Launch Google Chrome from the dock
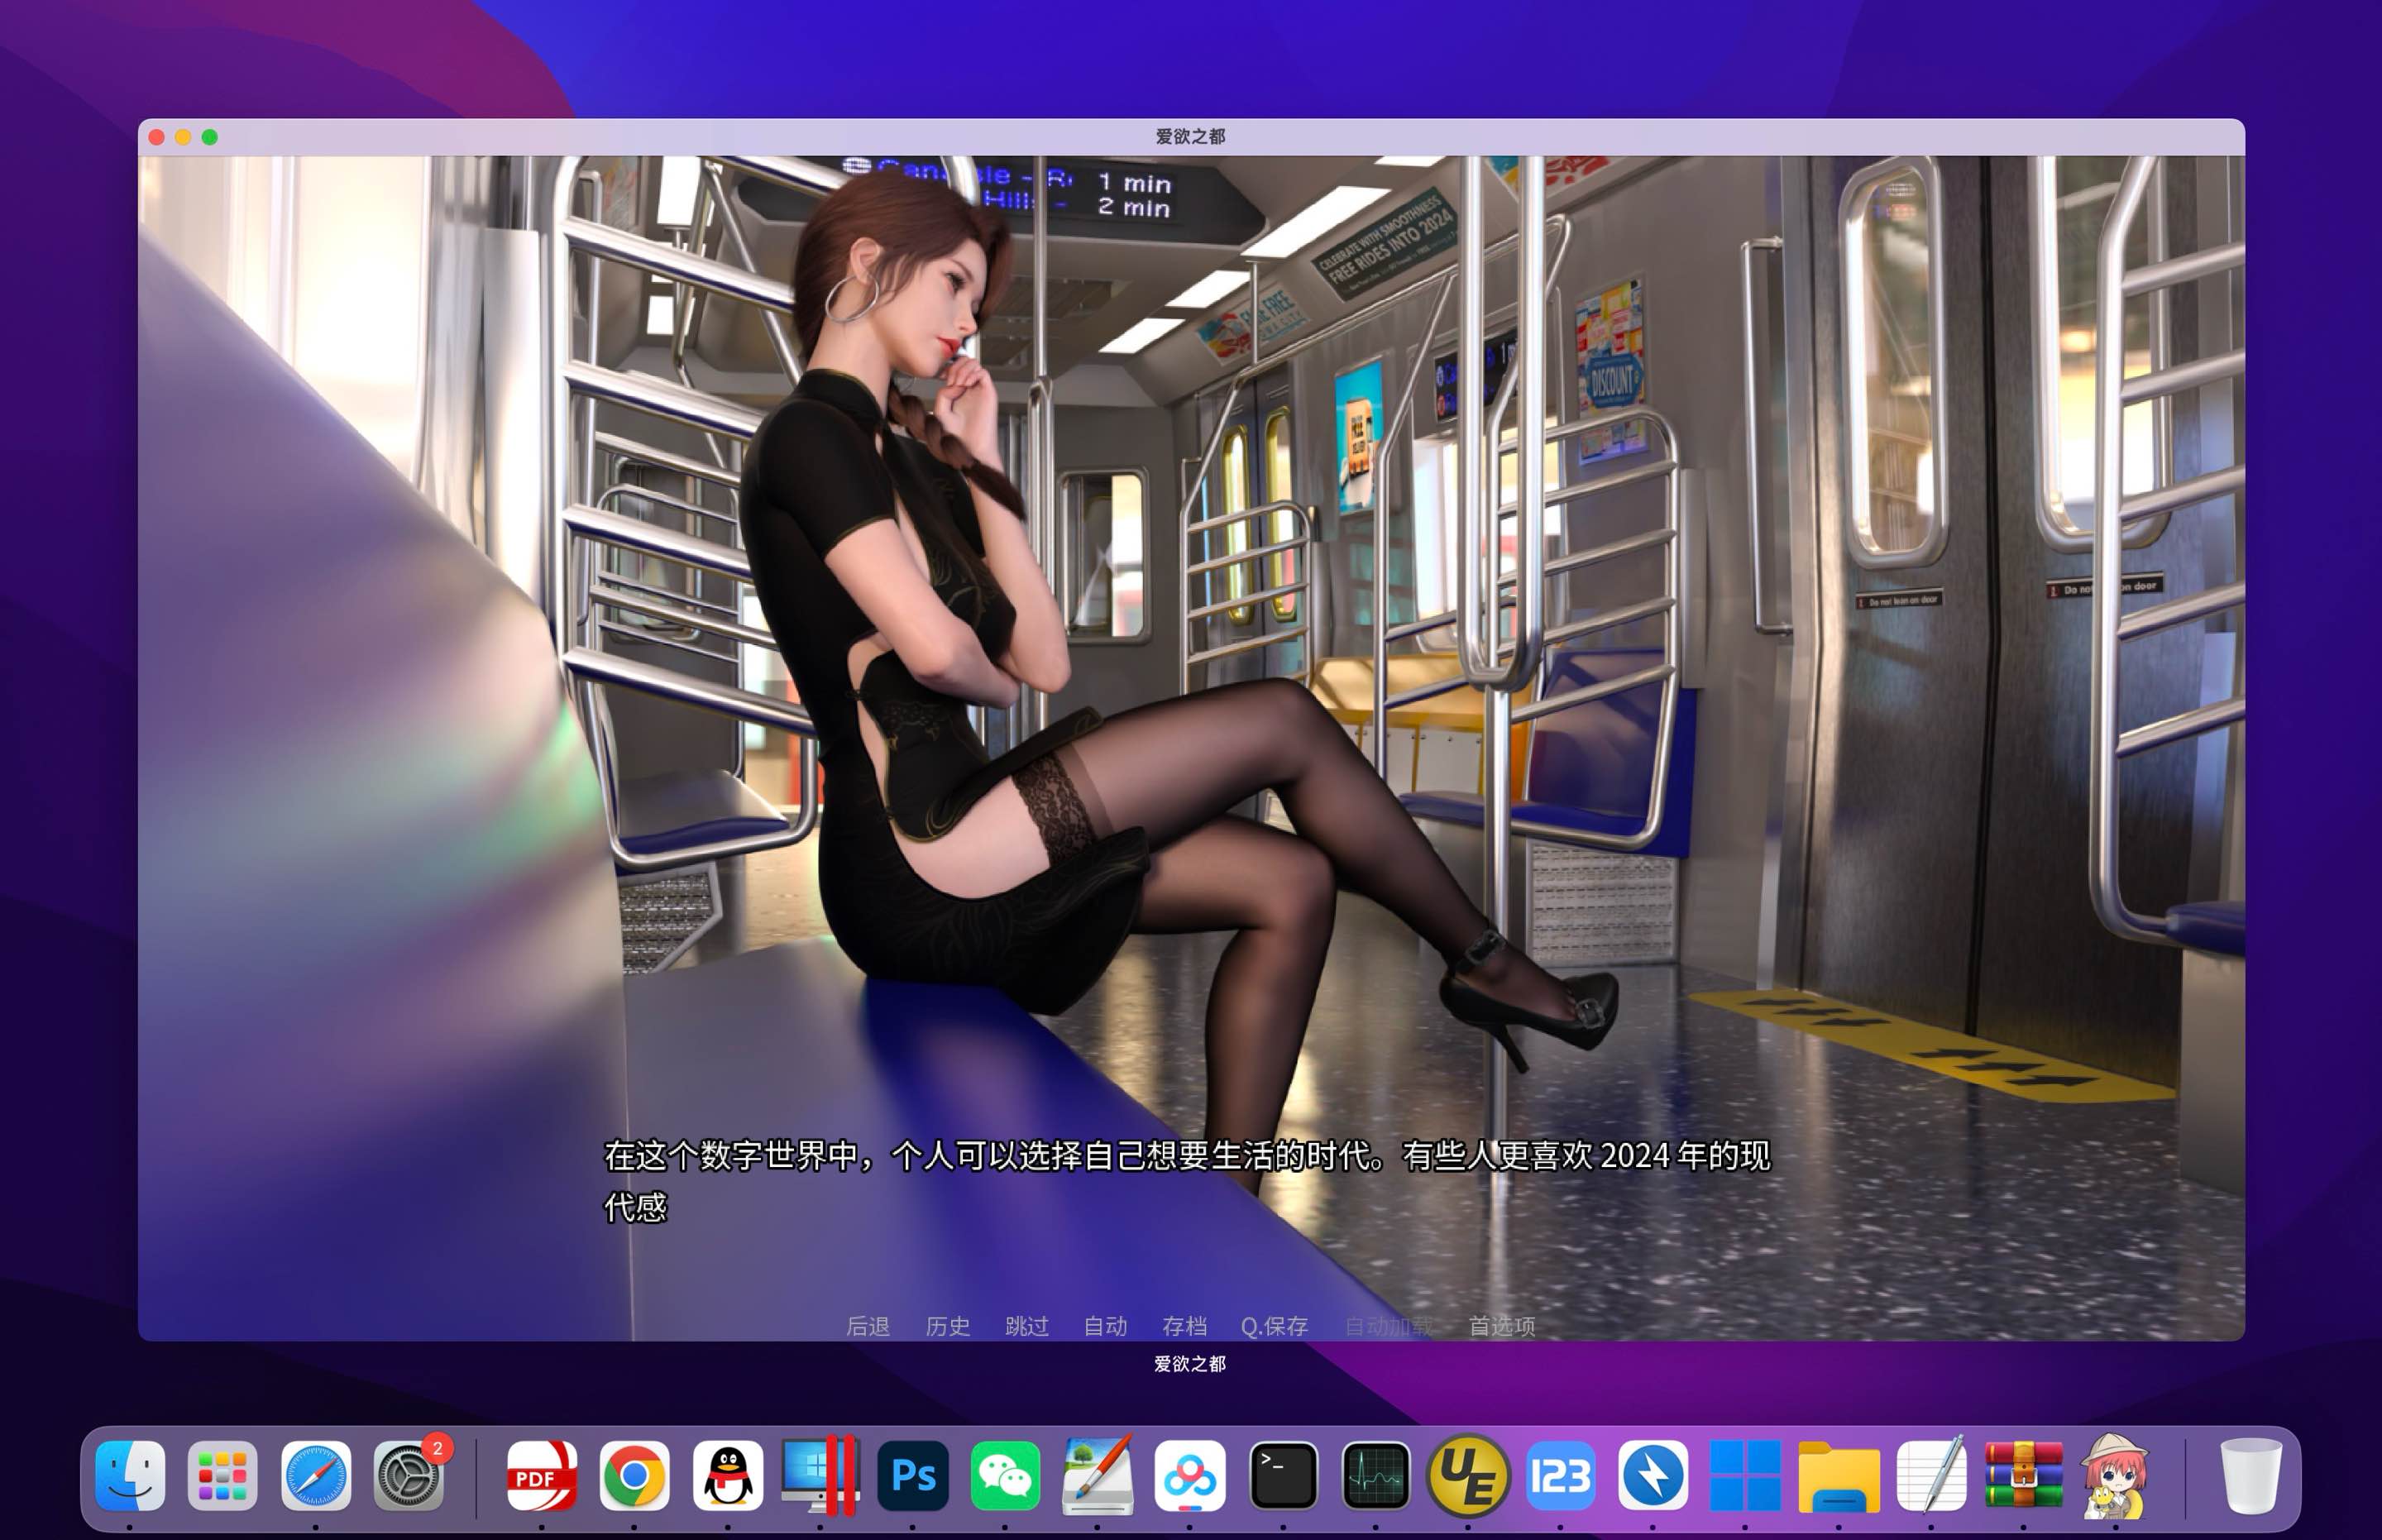Screen dimensions: 2382x1540 (634, 1475)
